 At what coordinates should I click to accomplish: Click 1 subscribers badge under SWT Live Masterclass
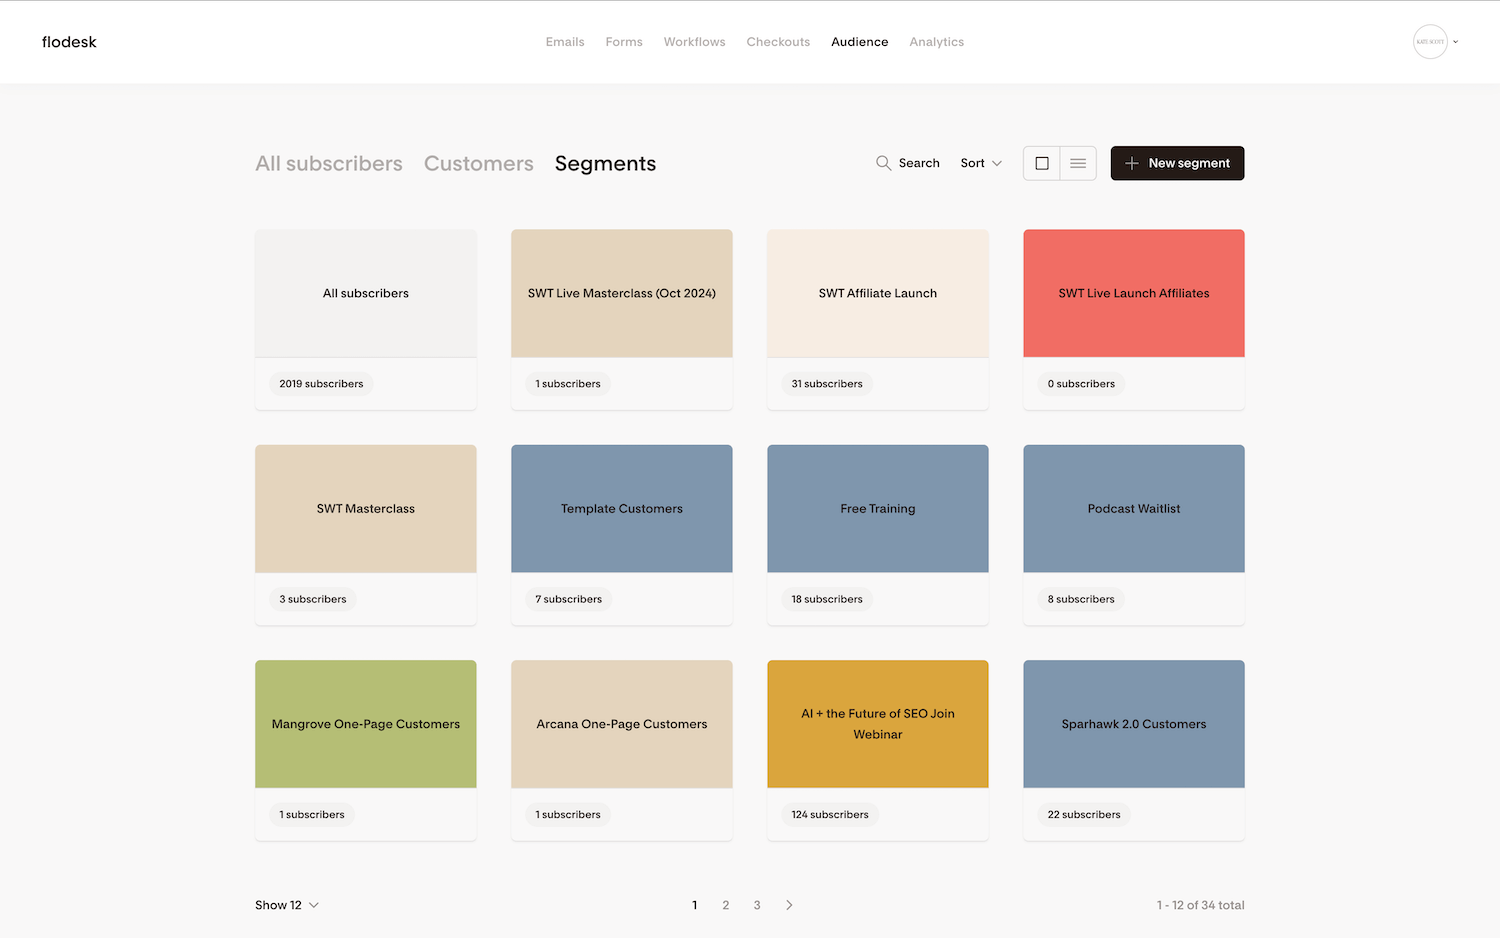pyautogui.click(x=568, y=384)
